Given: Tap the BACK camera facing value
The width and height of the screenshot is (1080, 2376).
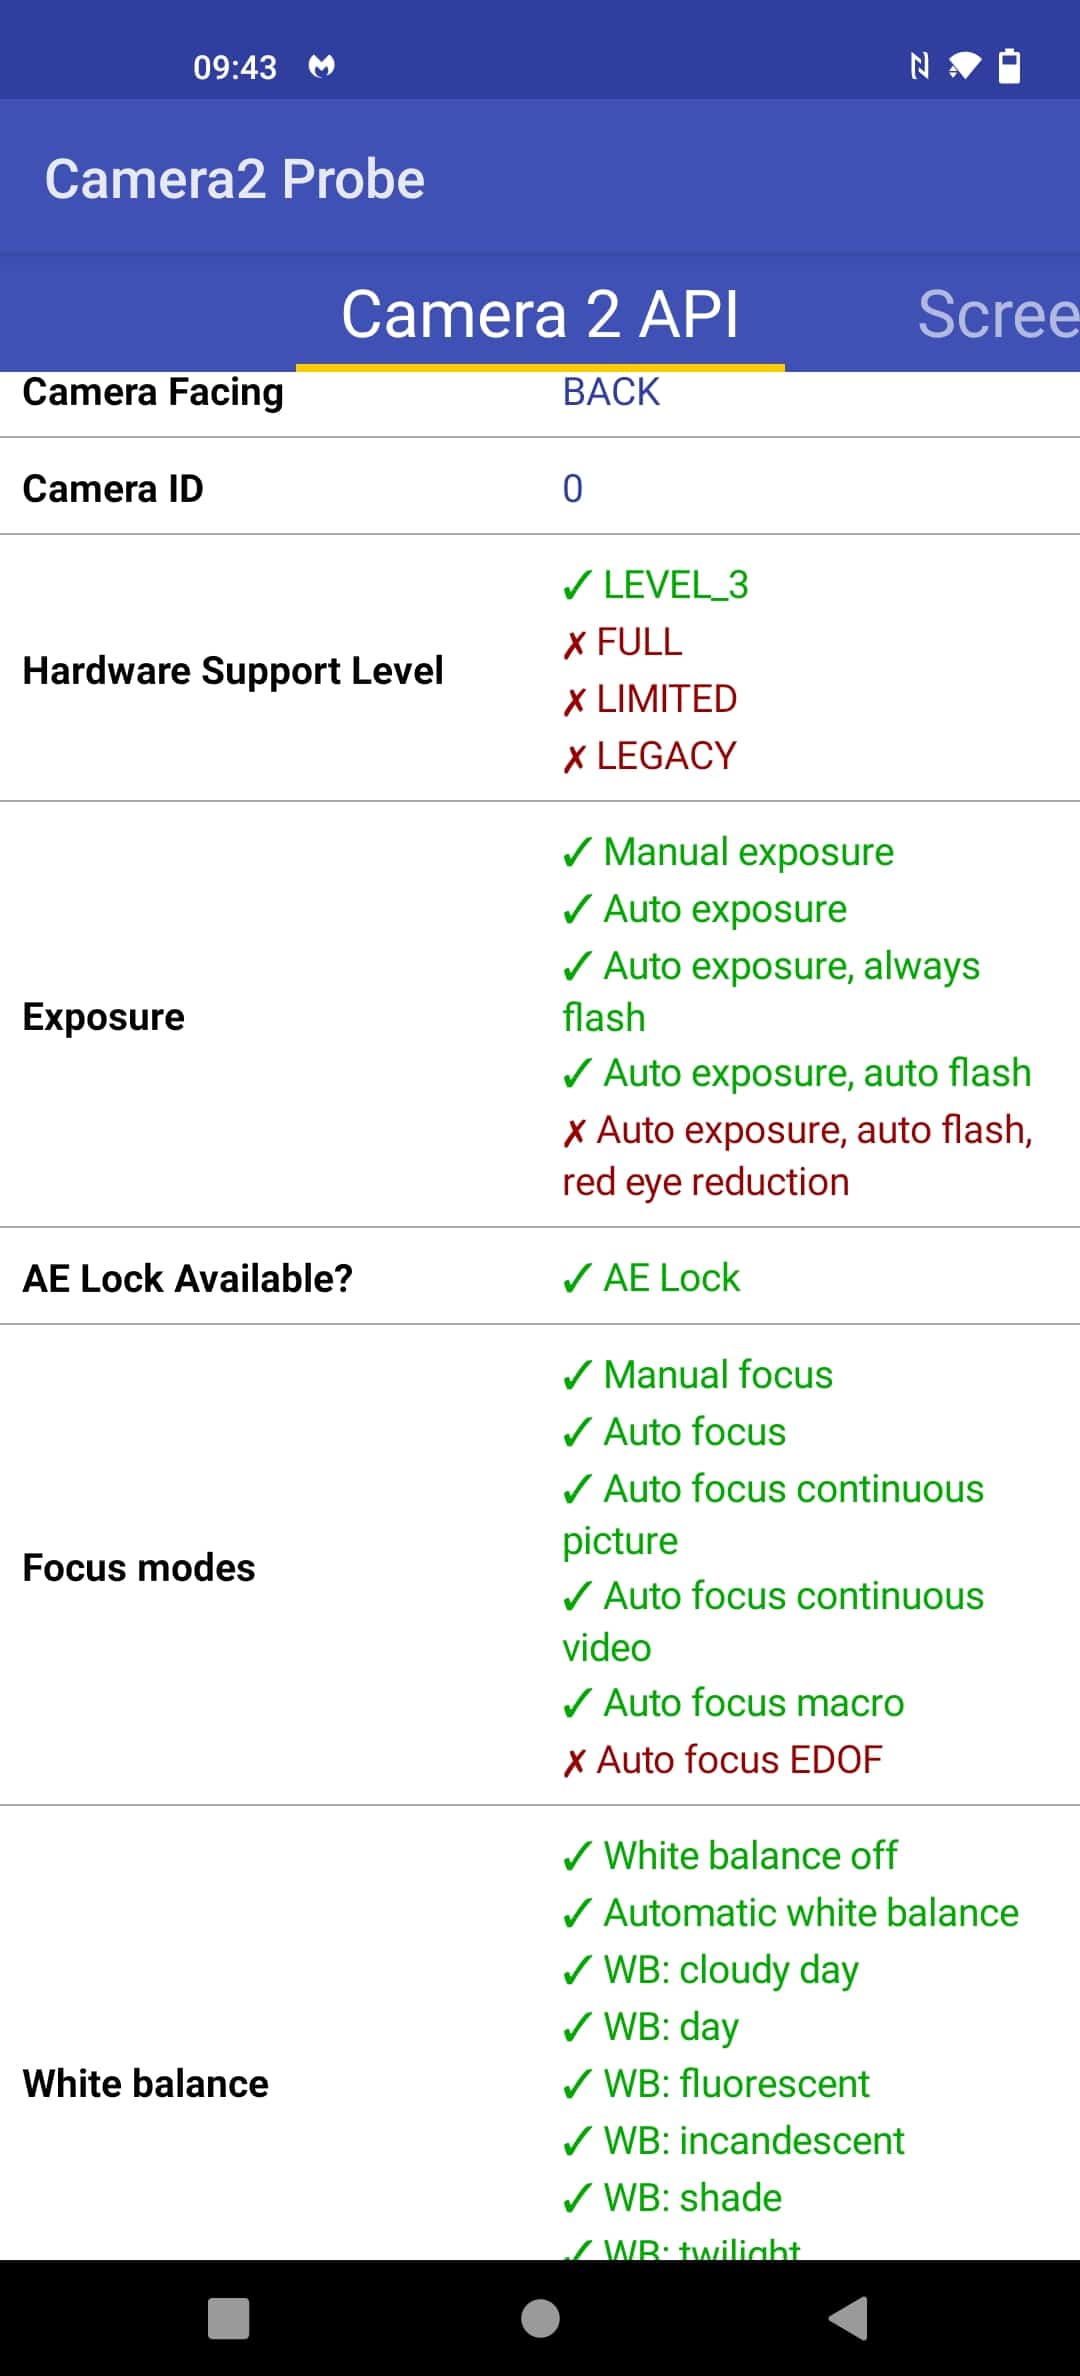Looking at the screenshot, I should [x=611, y=392].
